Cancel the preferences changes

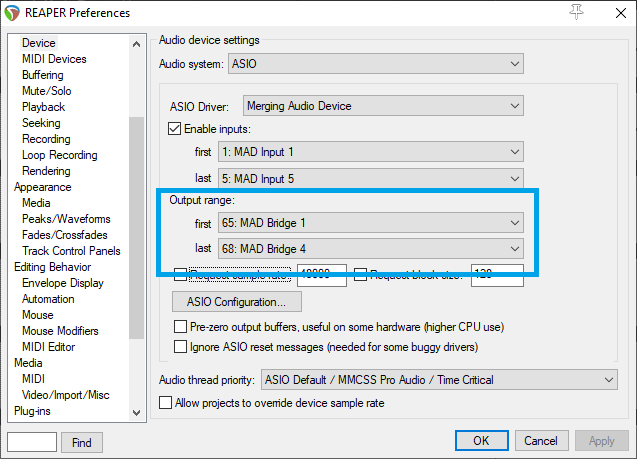(541, 441)
